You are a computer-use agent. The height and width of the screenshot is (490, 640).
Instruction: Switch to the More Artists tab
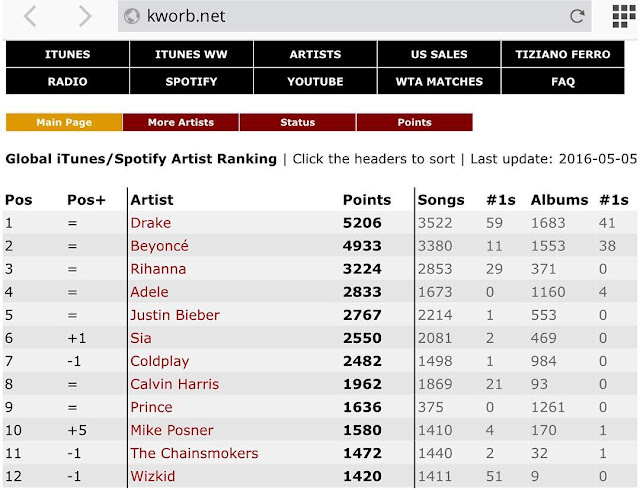tap(181, 122)
